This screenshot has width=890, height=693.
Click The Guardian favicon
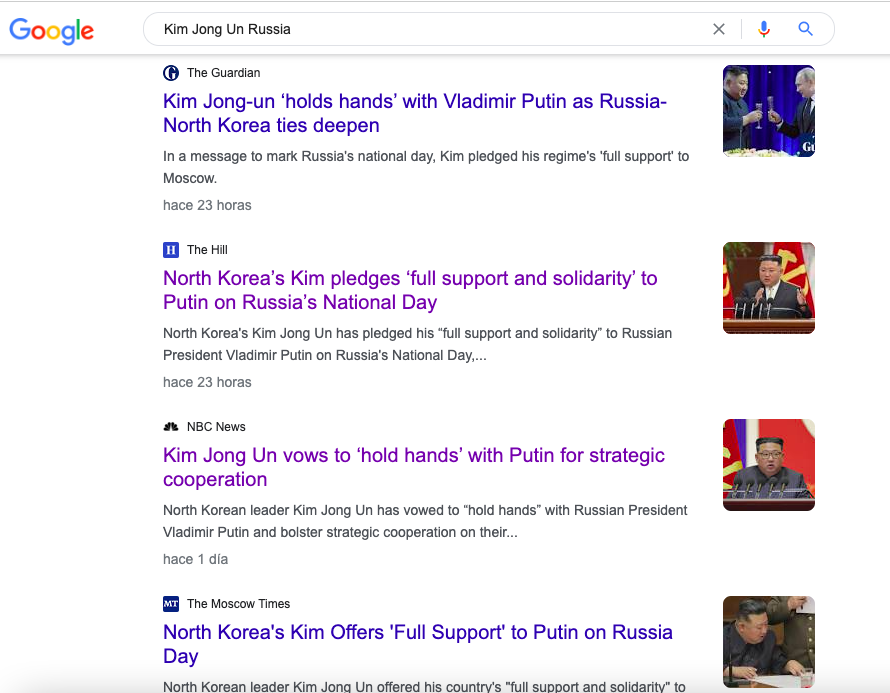[171, 73]
